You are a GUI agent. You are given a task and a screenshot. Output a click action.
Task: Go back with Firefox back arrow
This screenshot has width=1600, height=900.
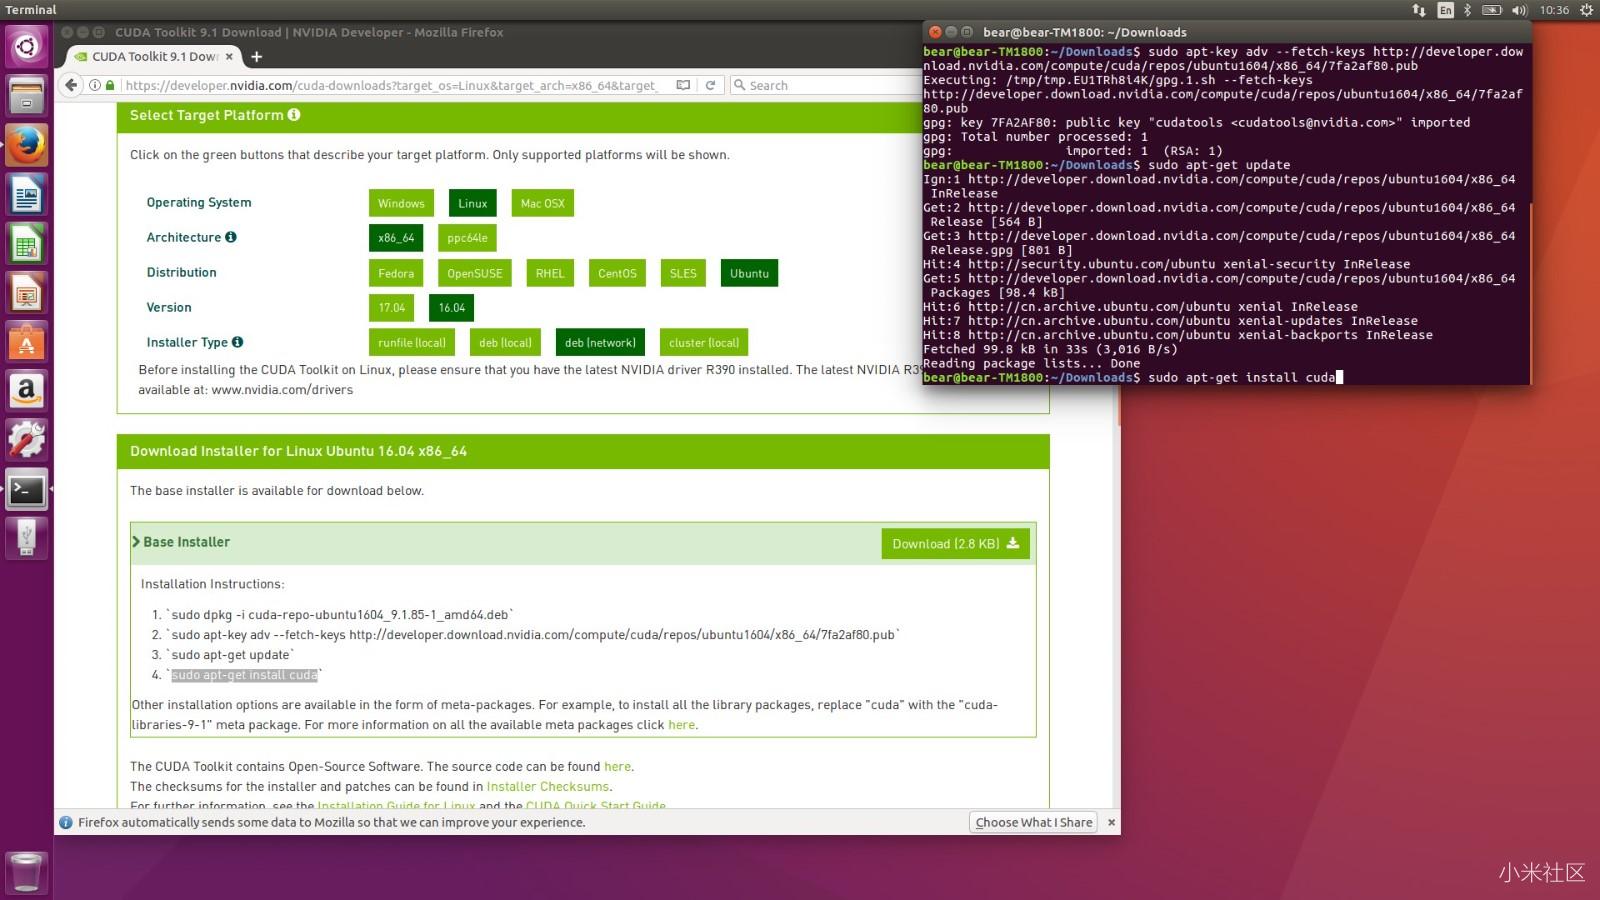71,85
